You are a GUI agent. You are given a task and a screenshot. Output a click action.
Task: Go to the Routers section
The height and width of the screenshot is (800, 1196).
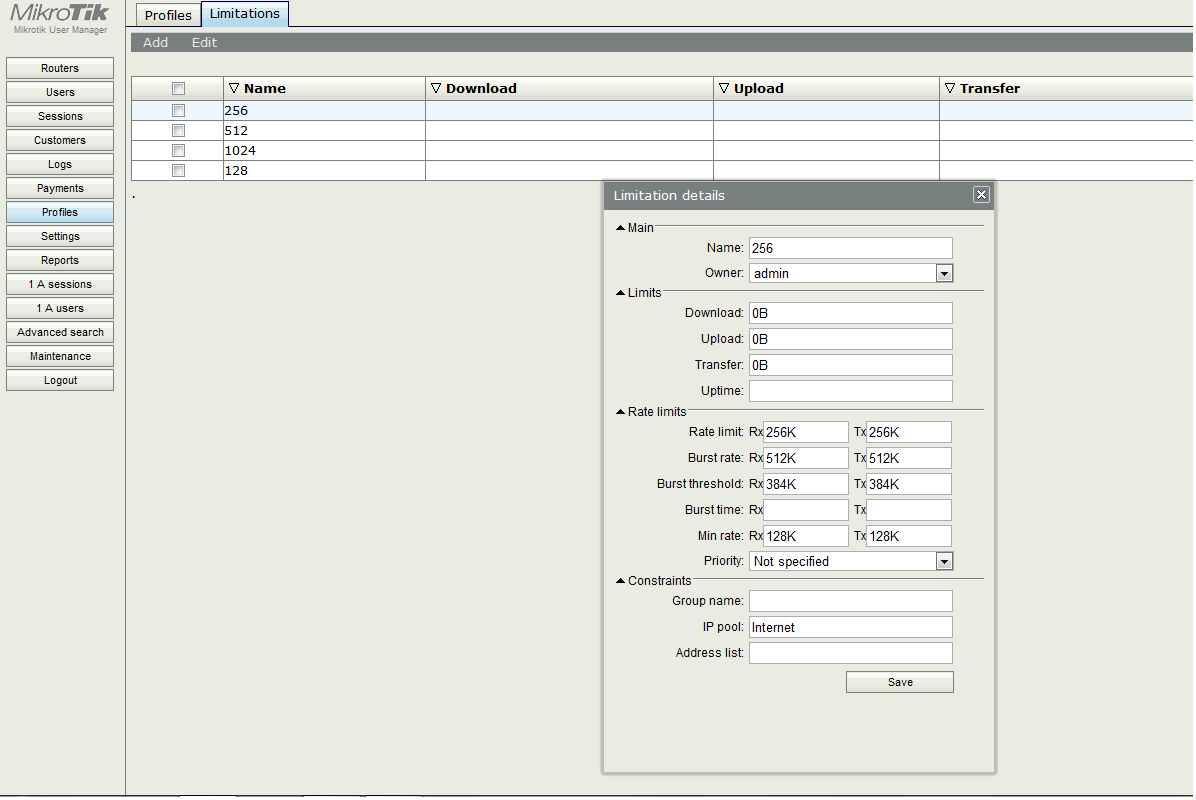coord(60,68)
